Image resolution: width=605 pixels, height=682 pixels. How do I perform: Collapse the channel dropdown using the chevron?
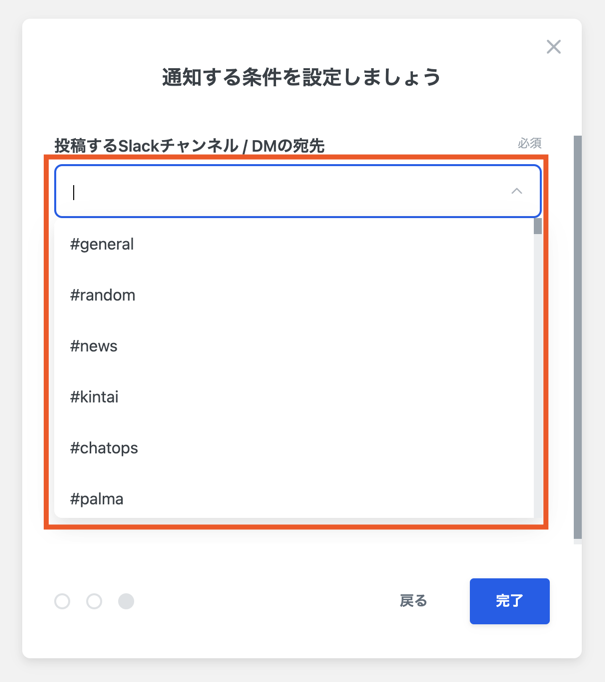click(516, 191)
